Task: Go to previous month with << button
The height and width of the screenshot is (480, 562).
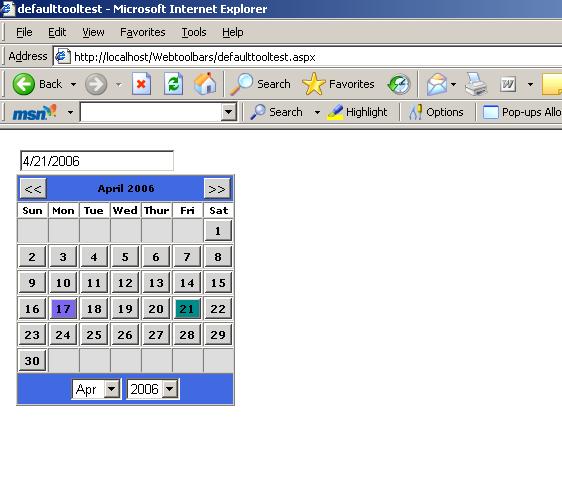Action: tap(33, 189)
